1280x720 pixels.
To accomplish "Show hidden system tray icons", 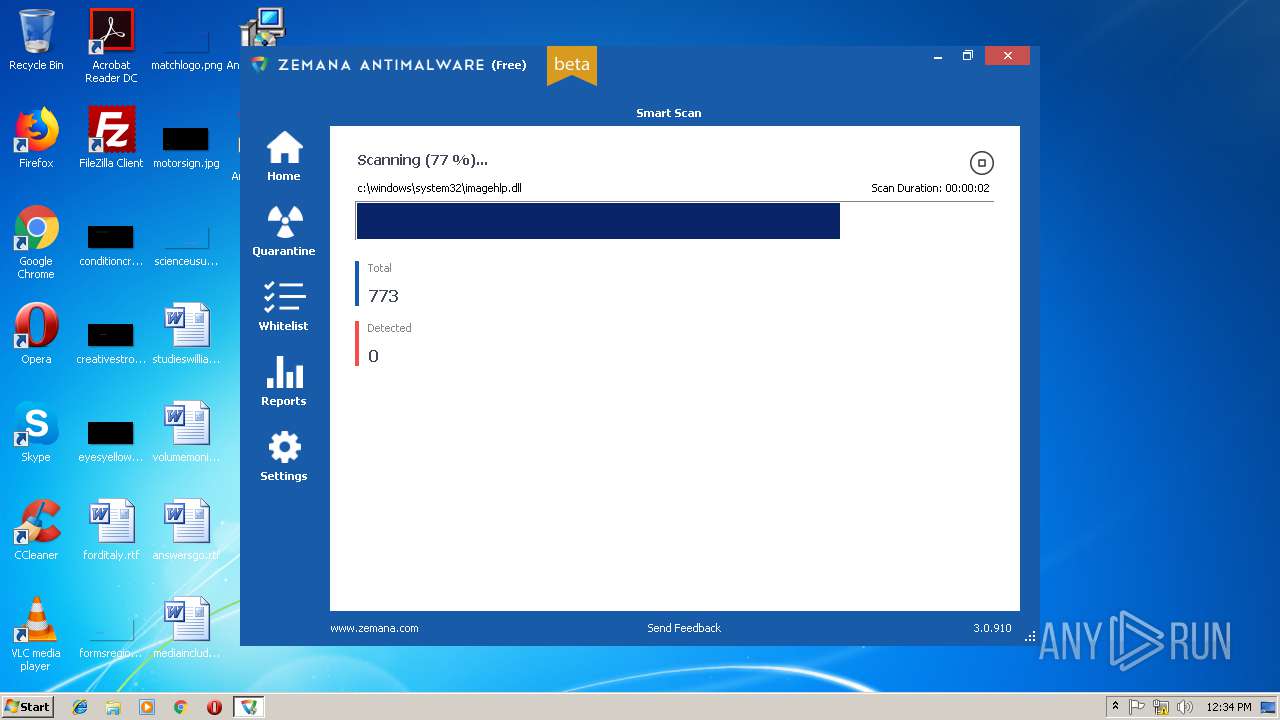I will (x=1115, y=707).
